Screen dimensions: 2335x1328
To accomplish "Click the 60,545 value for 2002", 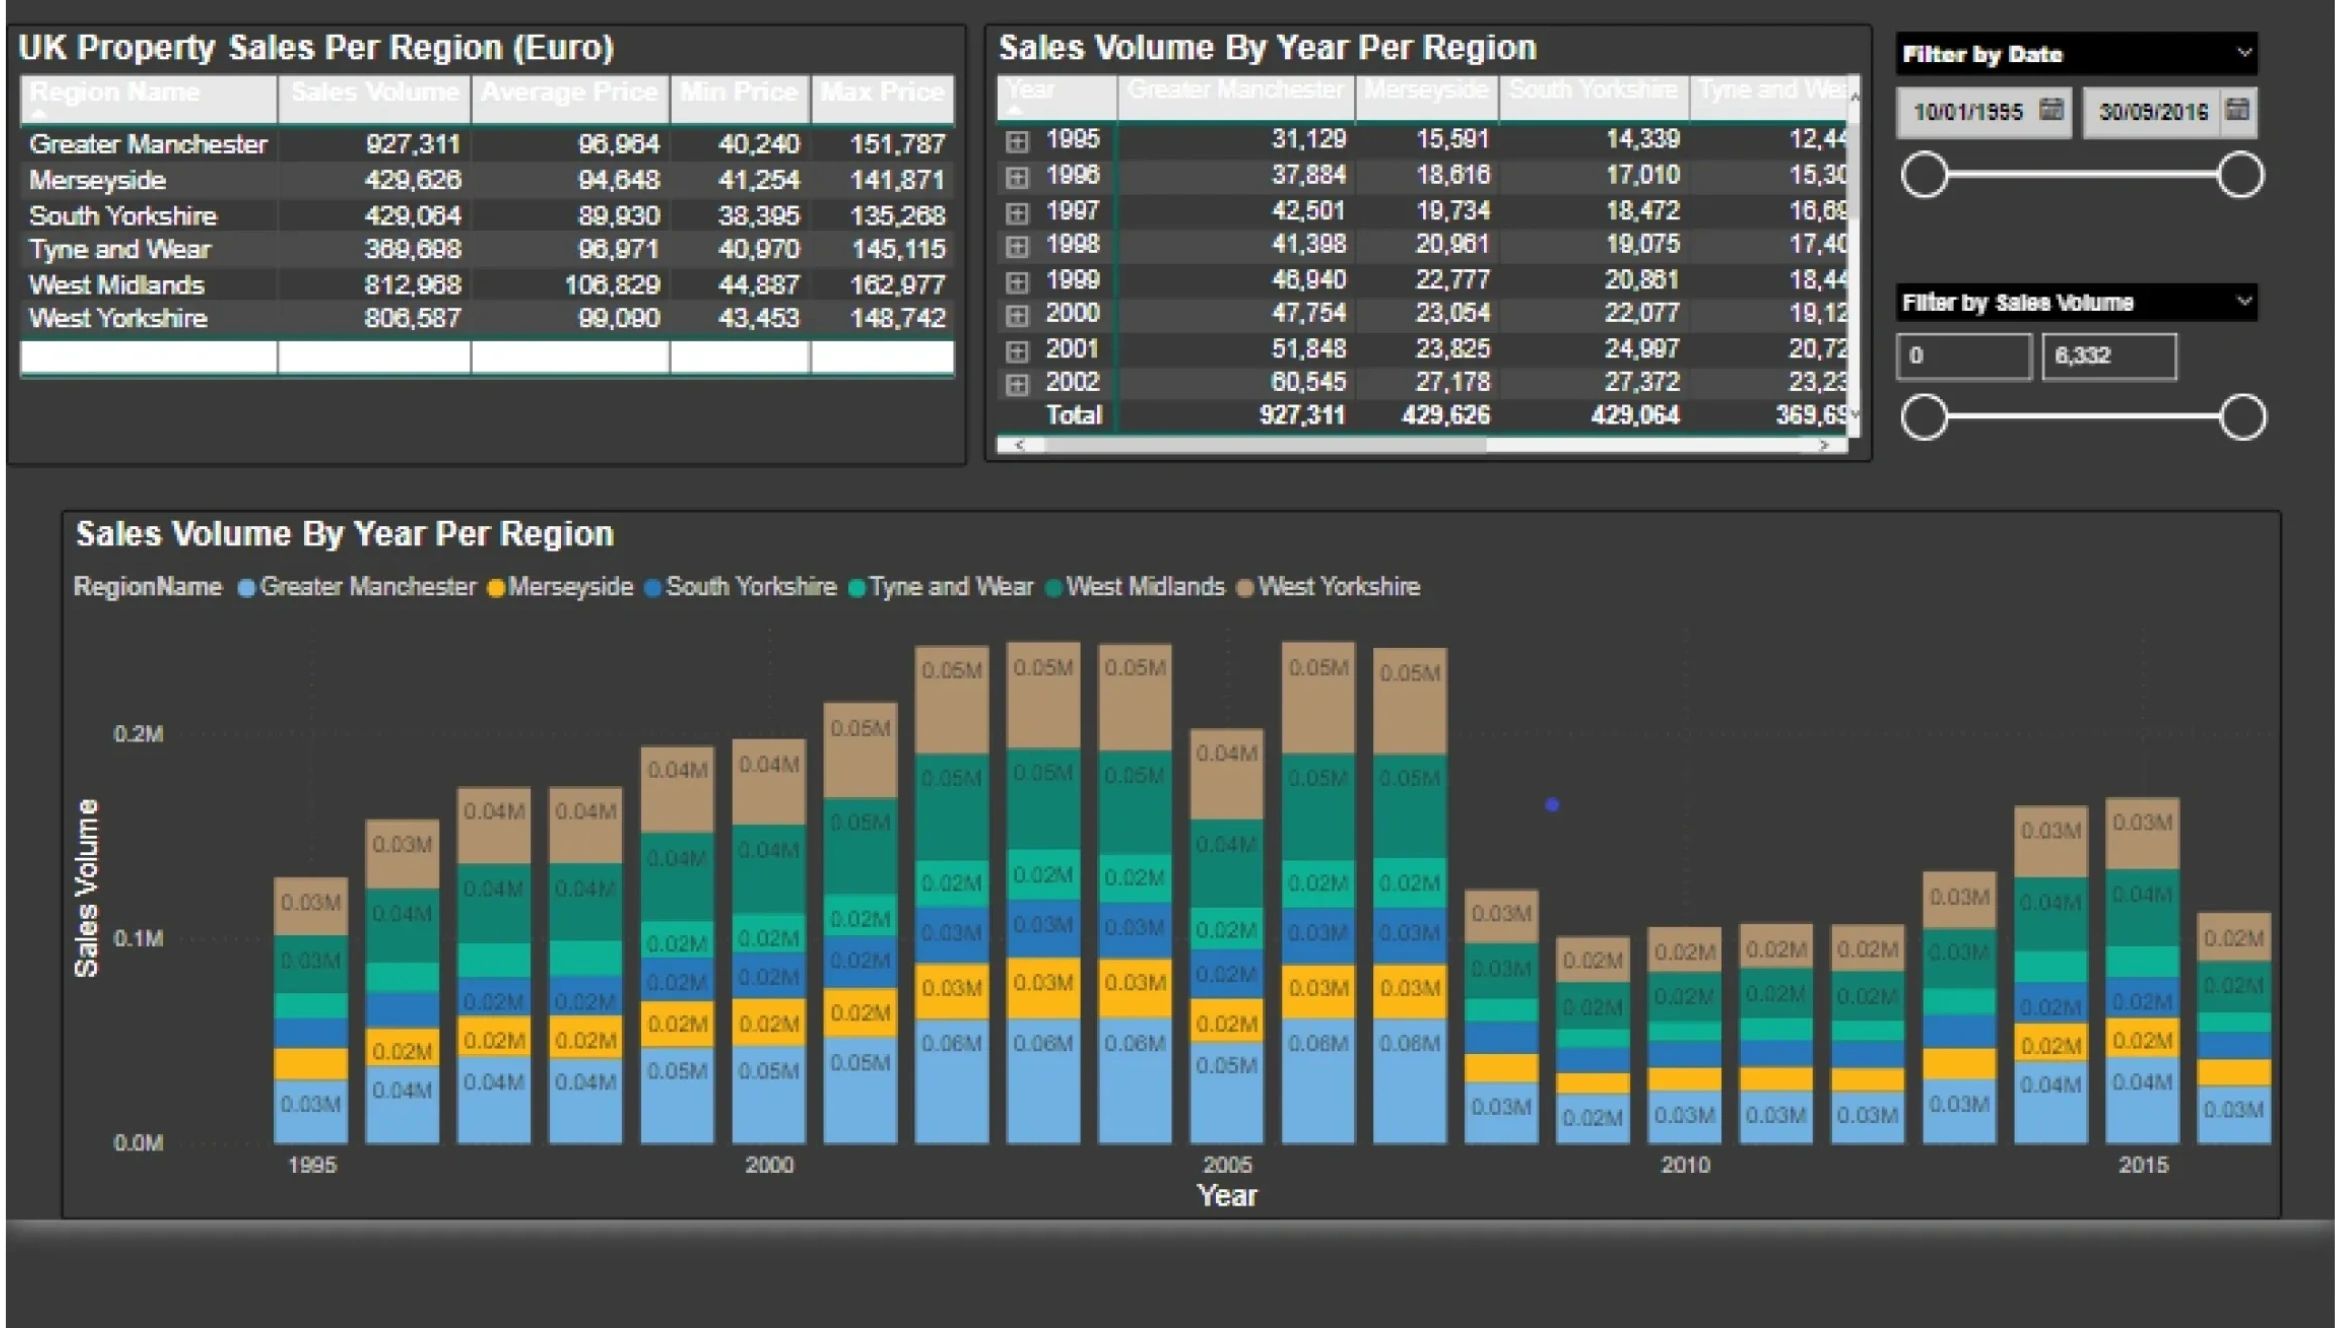I will click(1308, 382).
